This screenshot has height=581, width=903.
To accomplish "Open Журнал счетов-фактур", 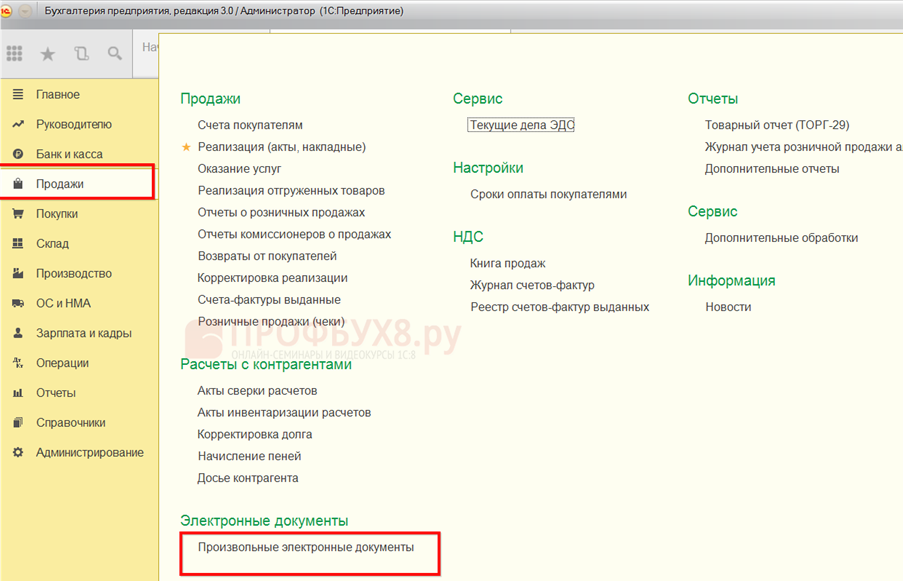I will point(532,285).
